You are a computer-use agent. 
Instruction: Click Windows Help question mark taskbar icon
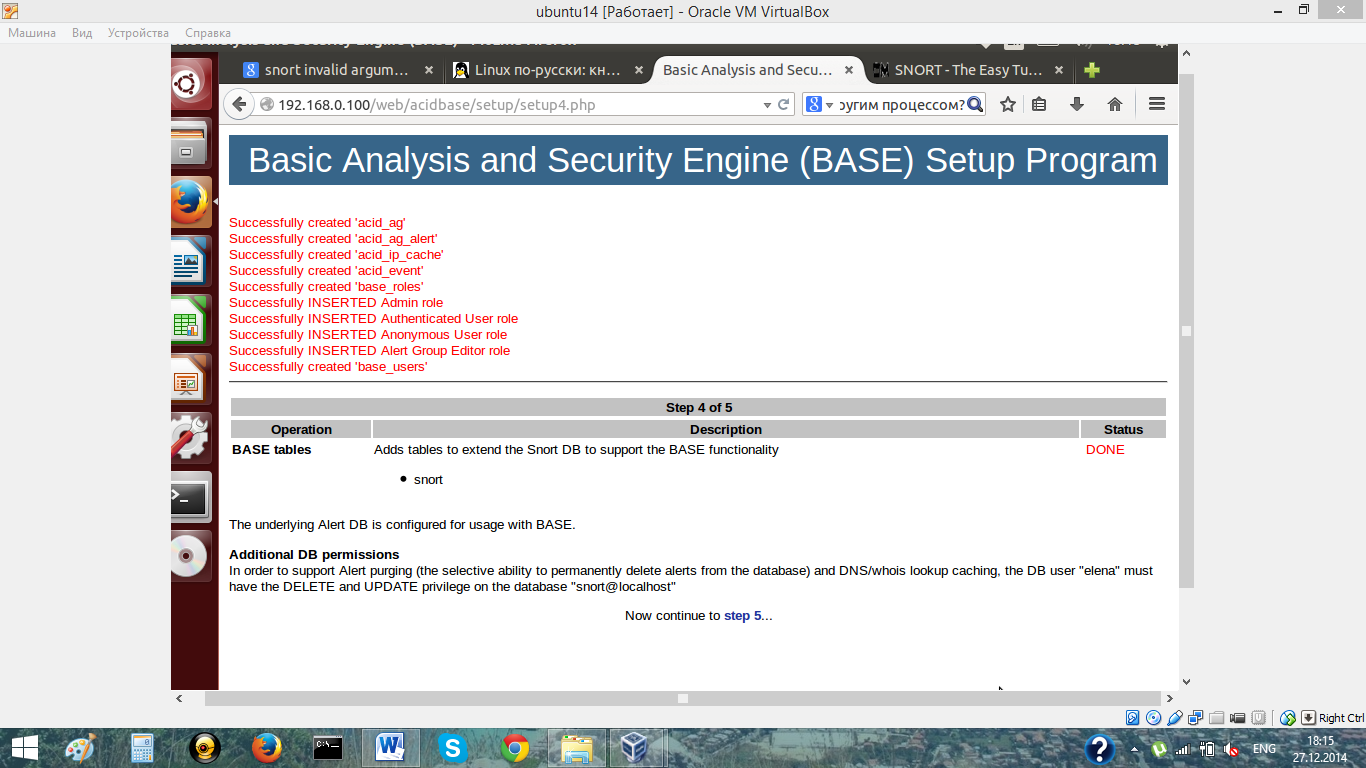(x=1099, y=749)
